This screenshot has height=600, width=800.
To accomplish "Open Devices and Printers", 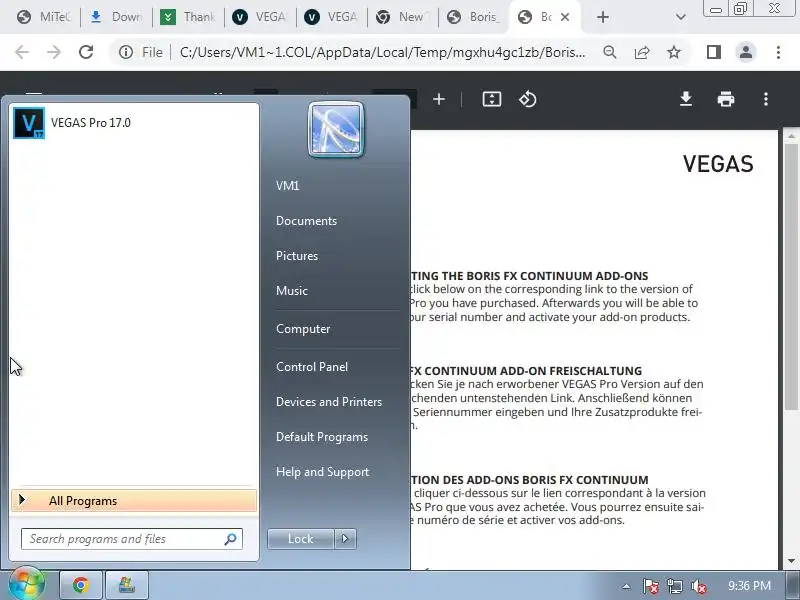I will [329, 402].
